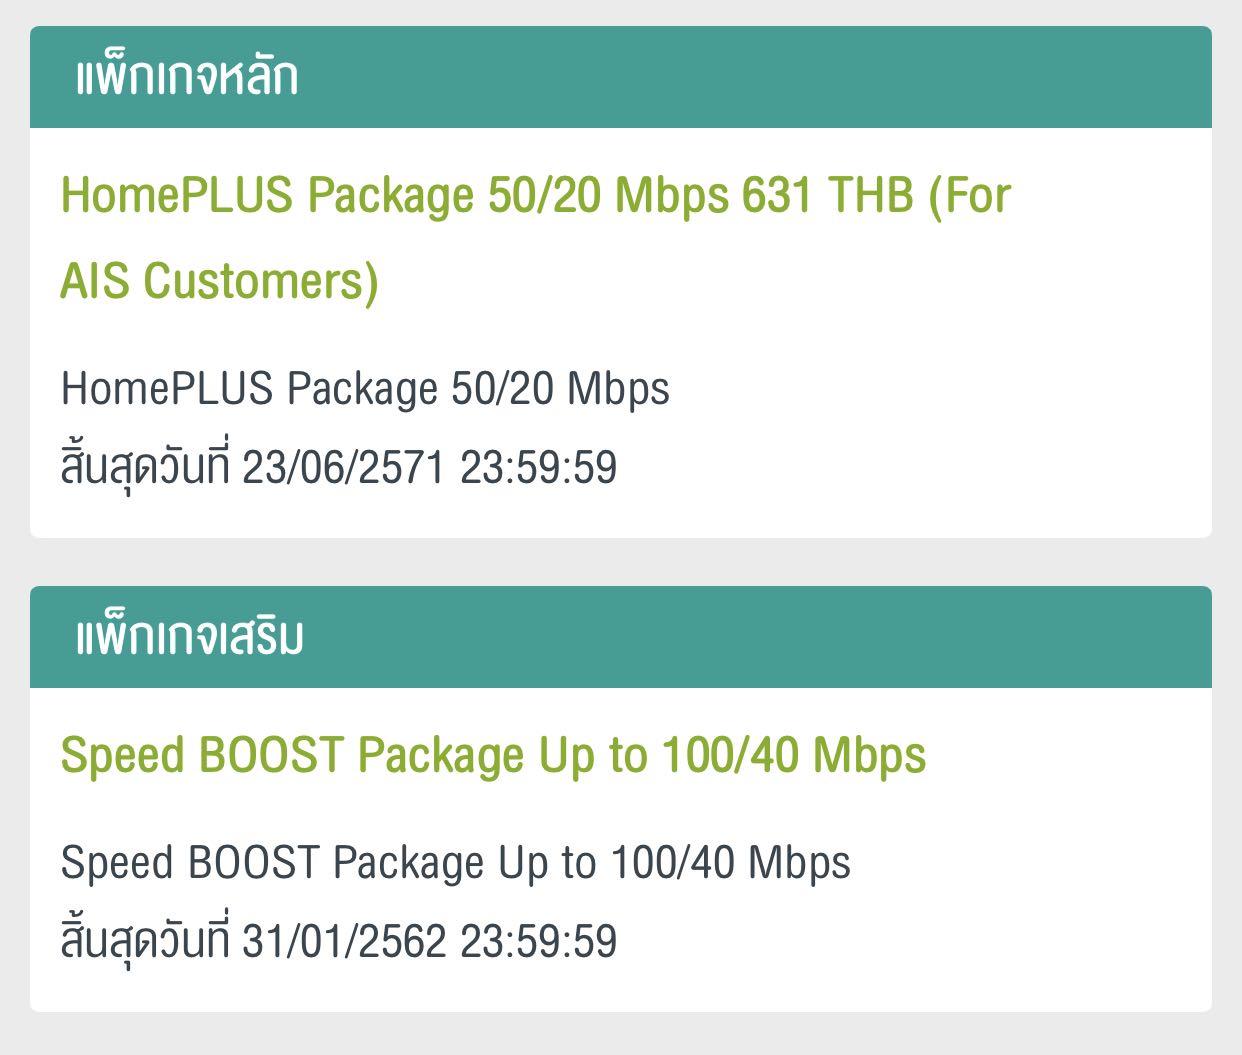Screen dimensions: 1242x1055
Task: Open the green Speed BOOST title link
Action: (493, 756)
